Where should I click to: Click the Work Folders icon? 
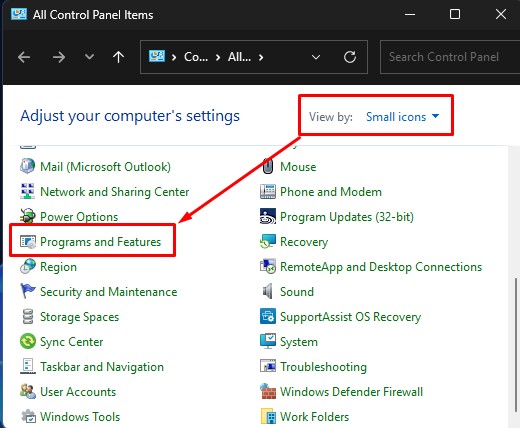(268, 416)
